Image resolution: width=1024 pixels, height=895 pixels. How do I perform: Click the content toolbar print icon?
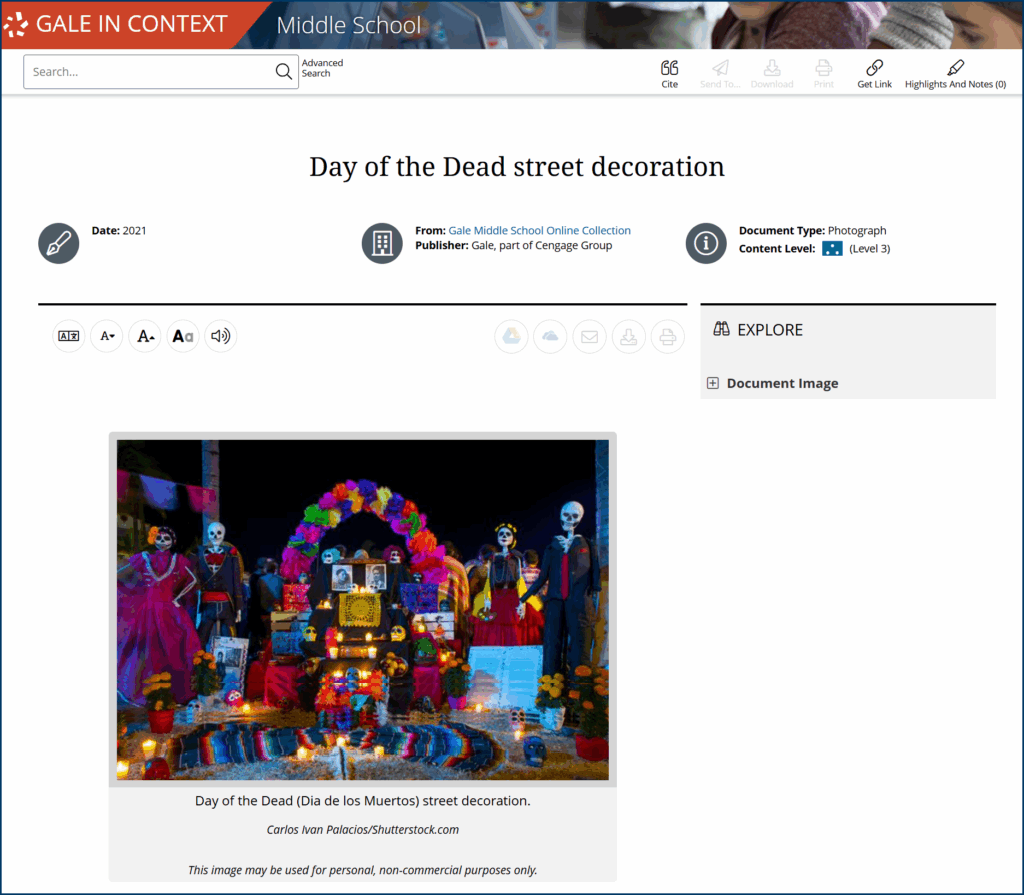coord(667,336)
